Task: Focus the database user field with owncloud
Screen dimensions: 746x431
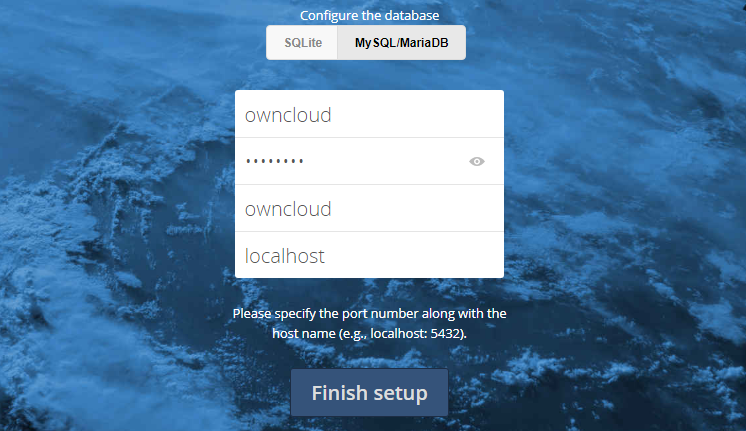Action: click(369, 114)
